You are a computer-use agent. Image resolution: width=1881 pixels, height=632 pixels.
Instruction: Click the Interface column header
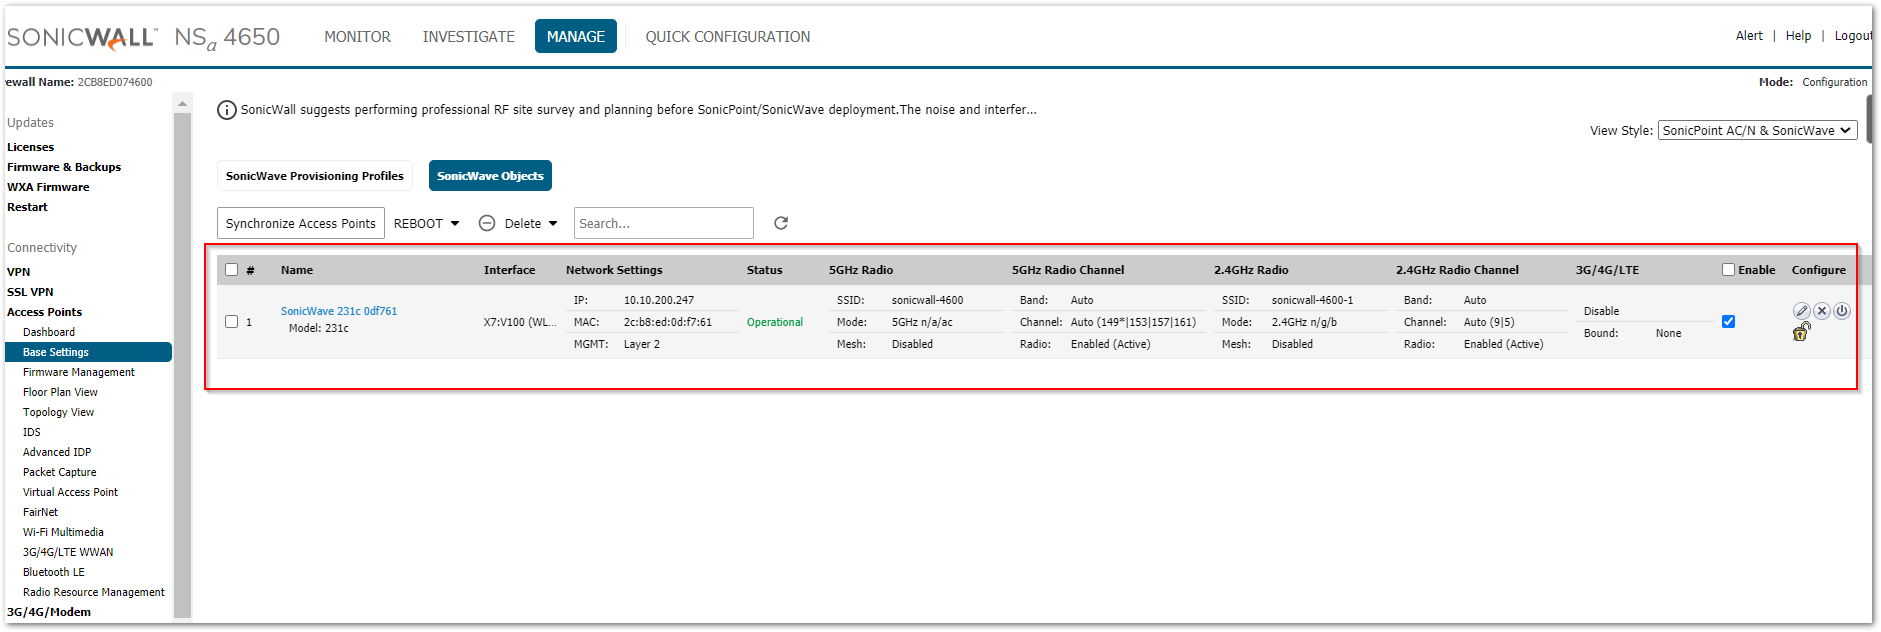tap(510, 270)
